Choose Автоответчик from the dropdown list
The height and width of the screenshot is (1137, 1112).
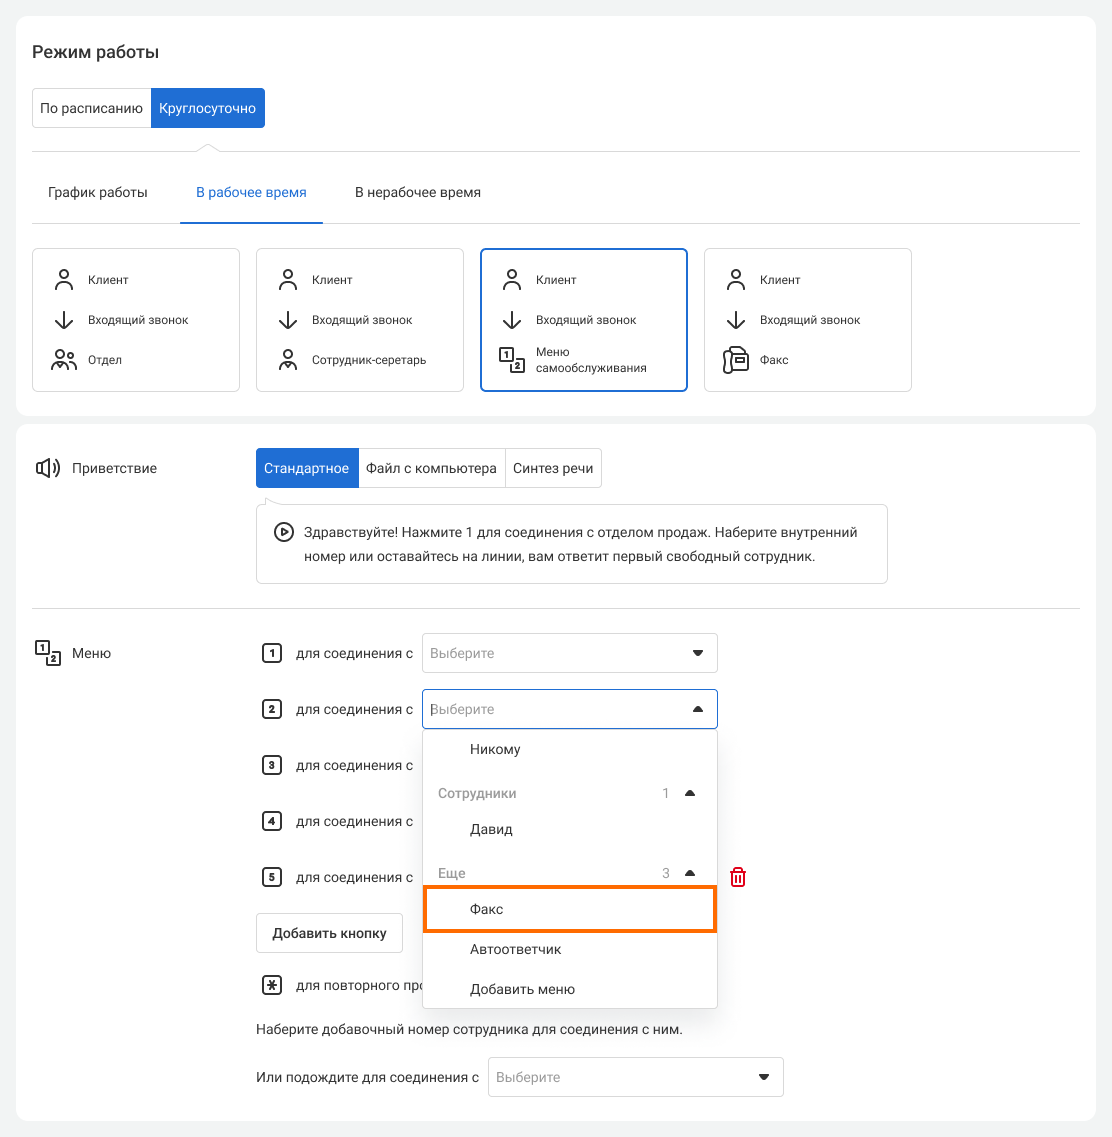pyautogui.click(x=516, y=949)
